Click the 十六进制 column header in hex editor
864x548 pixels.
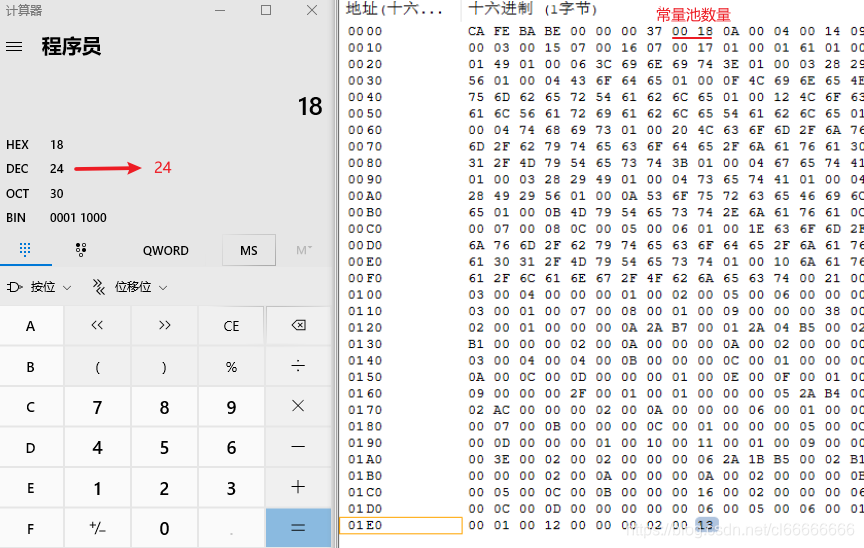coord(532,9)
